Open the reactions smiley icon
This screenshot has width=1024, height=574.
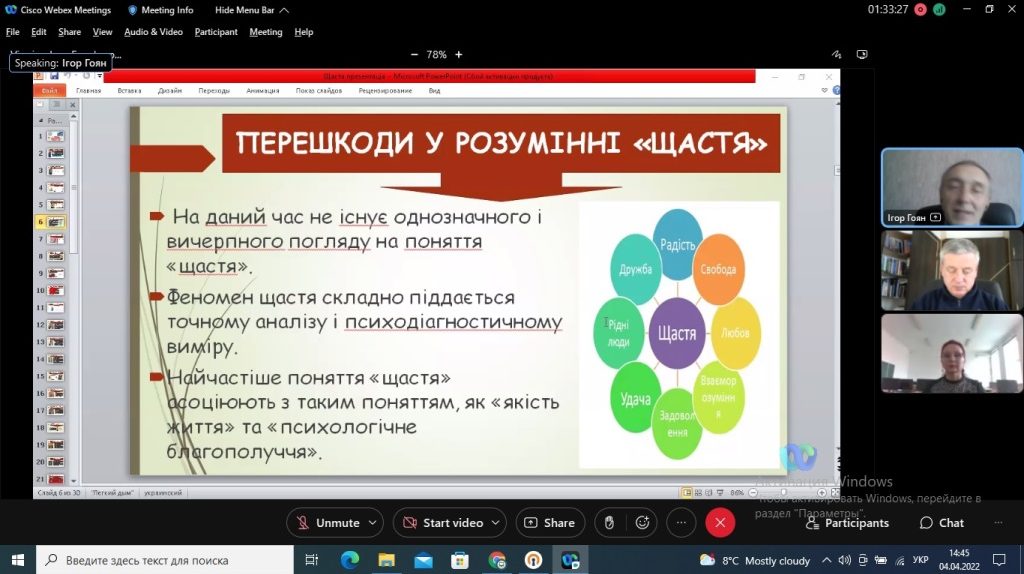(x=643, y=522)
